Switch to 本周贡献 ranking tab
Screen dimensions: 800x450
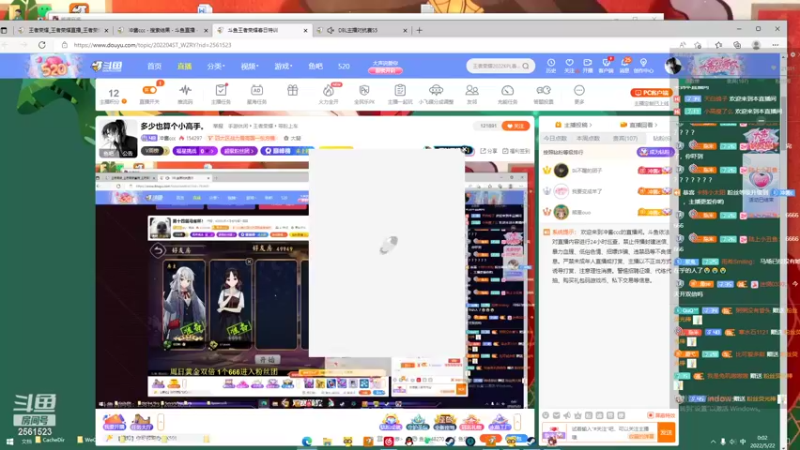point(588,138)
